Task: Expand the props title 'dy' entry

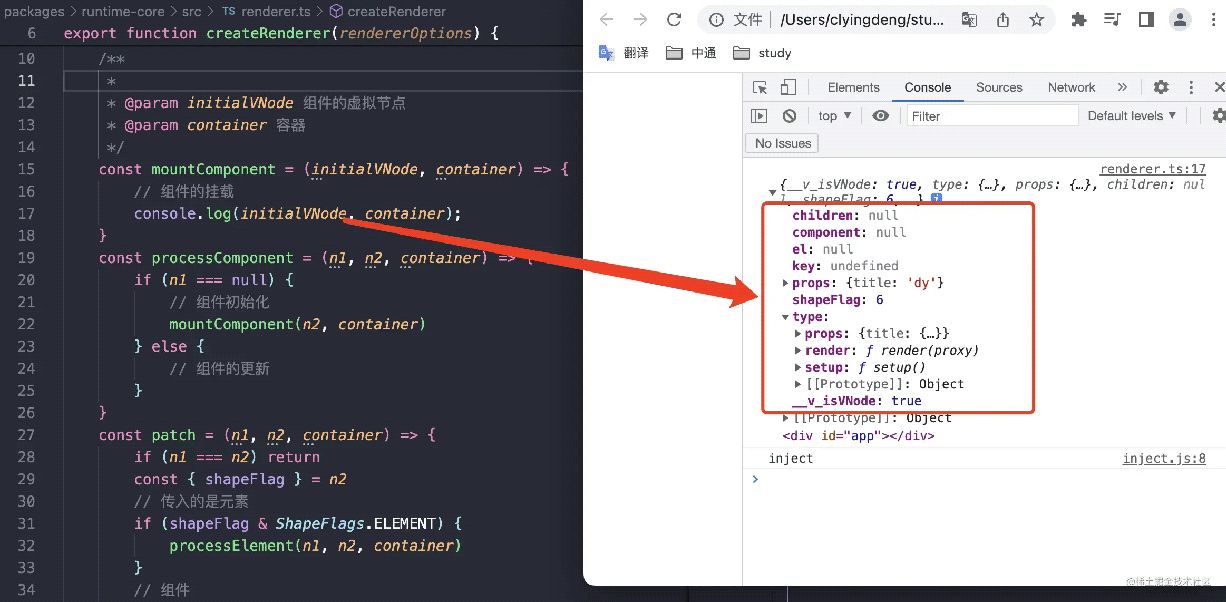Action: (x=785, y=283)
